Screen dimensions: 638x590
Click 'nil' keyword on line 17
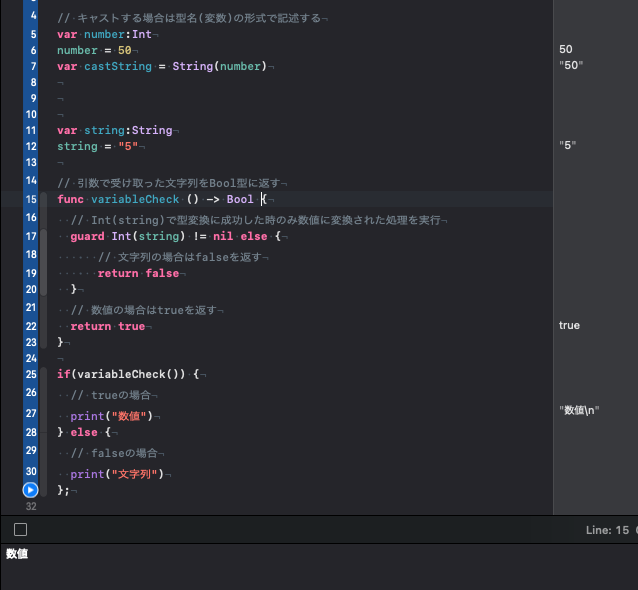coord(223,236)
